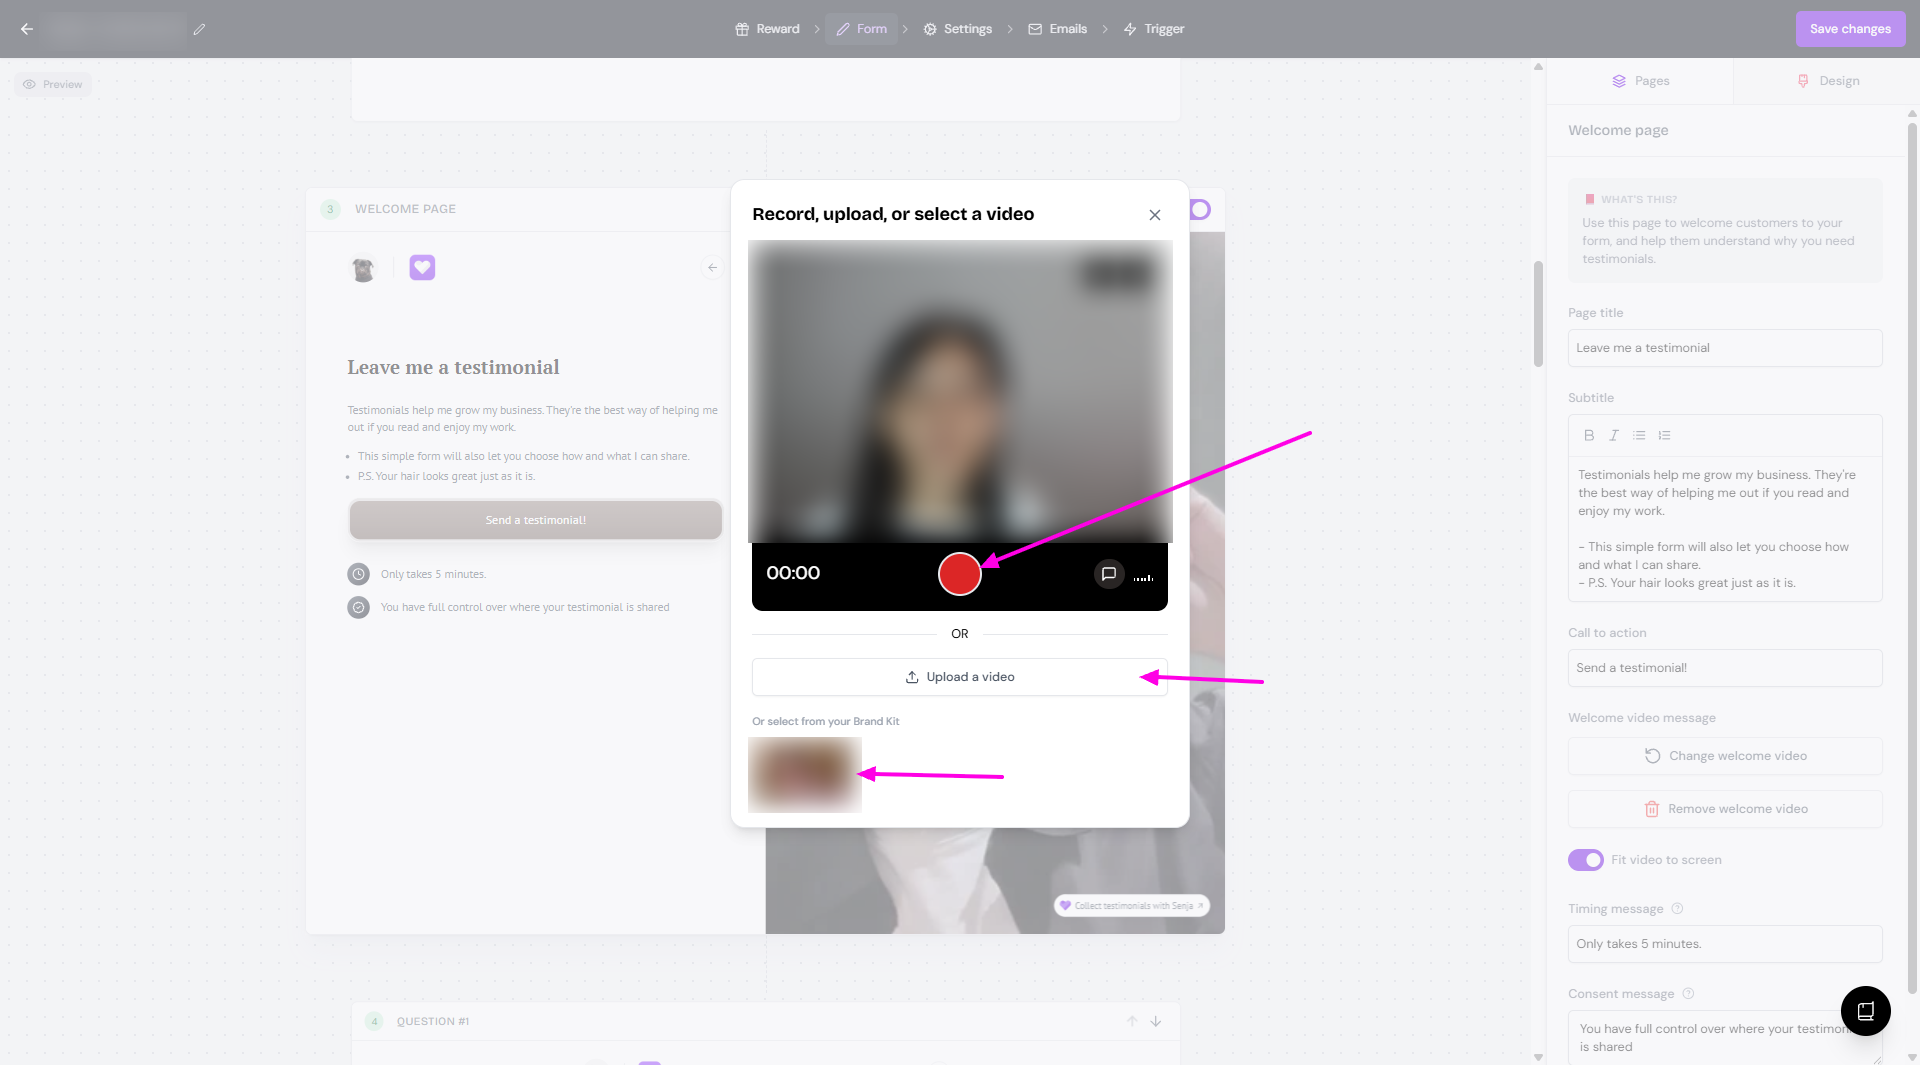Move Question #1 down with arrow
1920x1065 pixels.
coord(1156,1021)
